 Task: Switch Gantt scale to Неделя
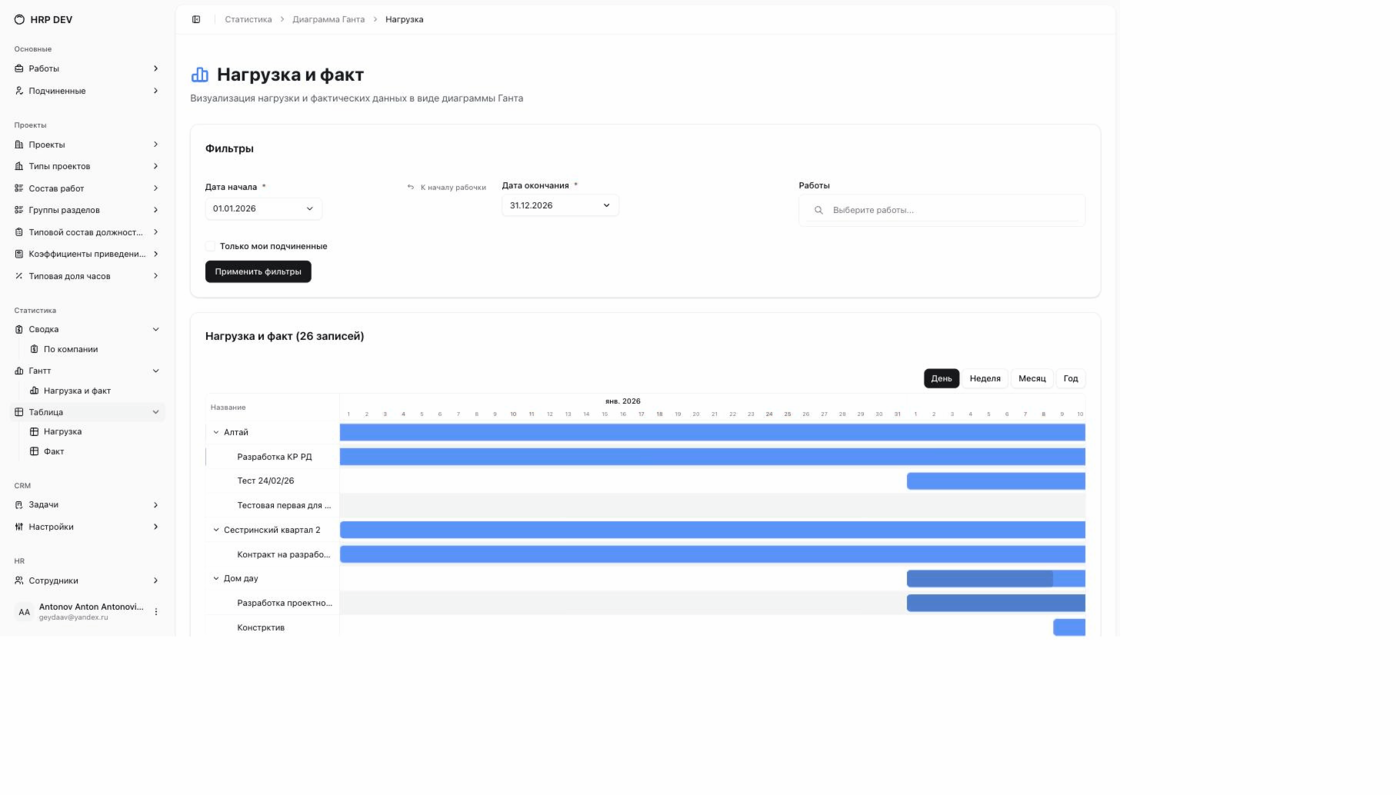pos(985,379)
